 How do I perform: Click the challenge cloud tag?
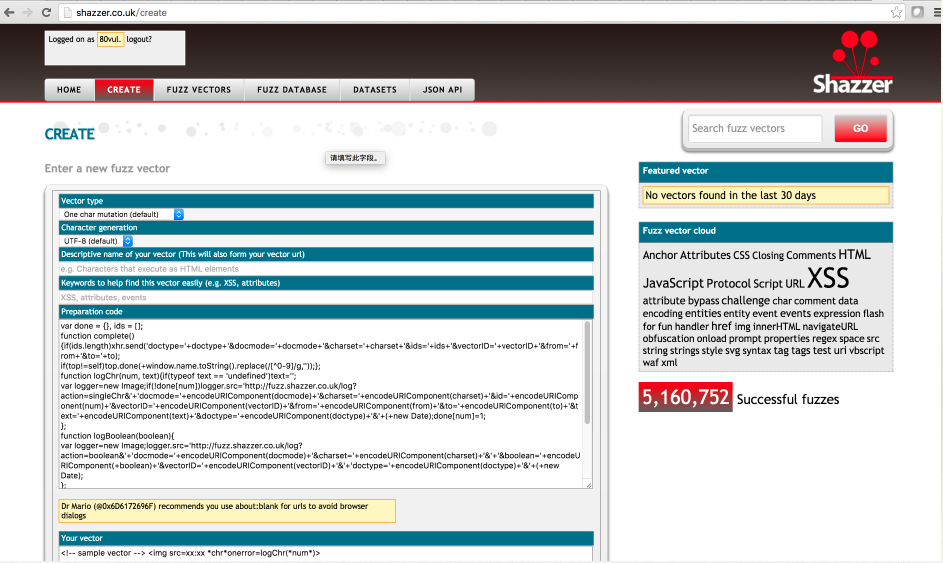745,300
